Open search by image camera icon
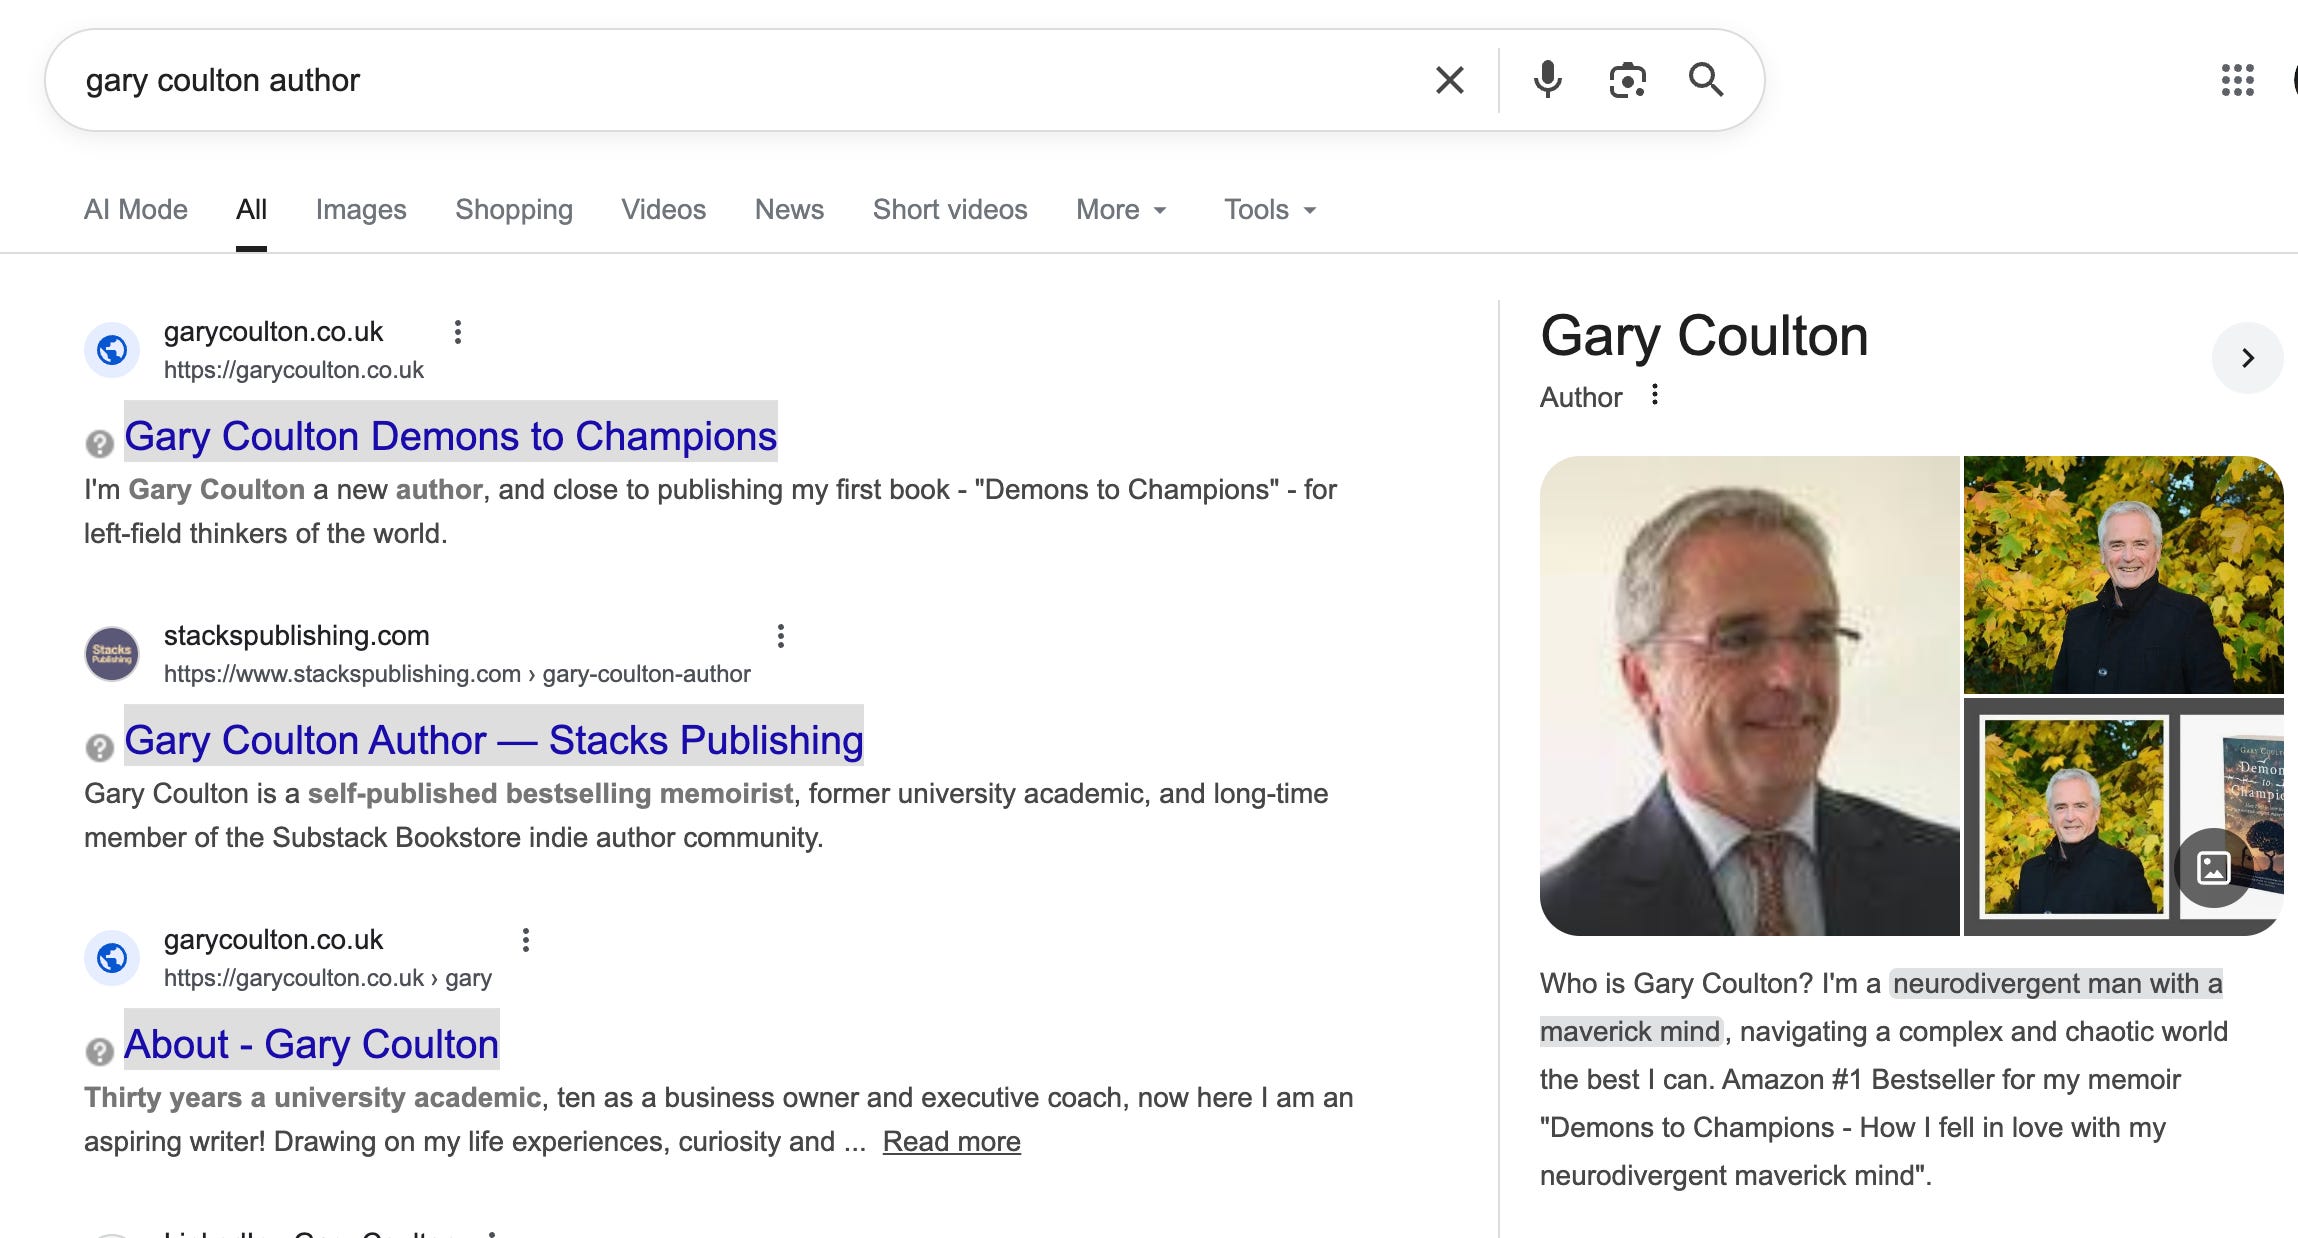Image resolution: width=2298 pixels, height=1238 pixels. [x=1627, y=80]
